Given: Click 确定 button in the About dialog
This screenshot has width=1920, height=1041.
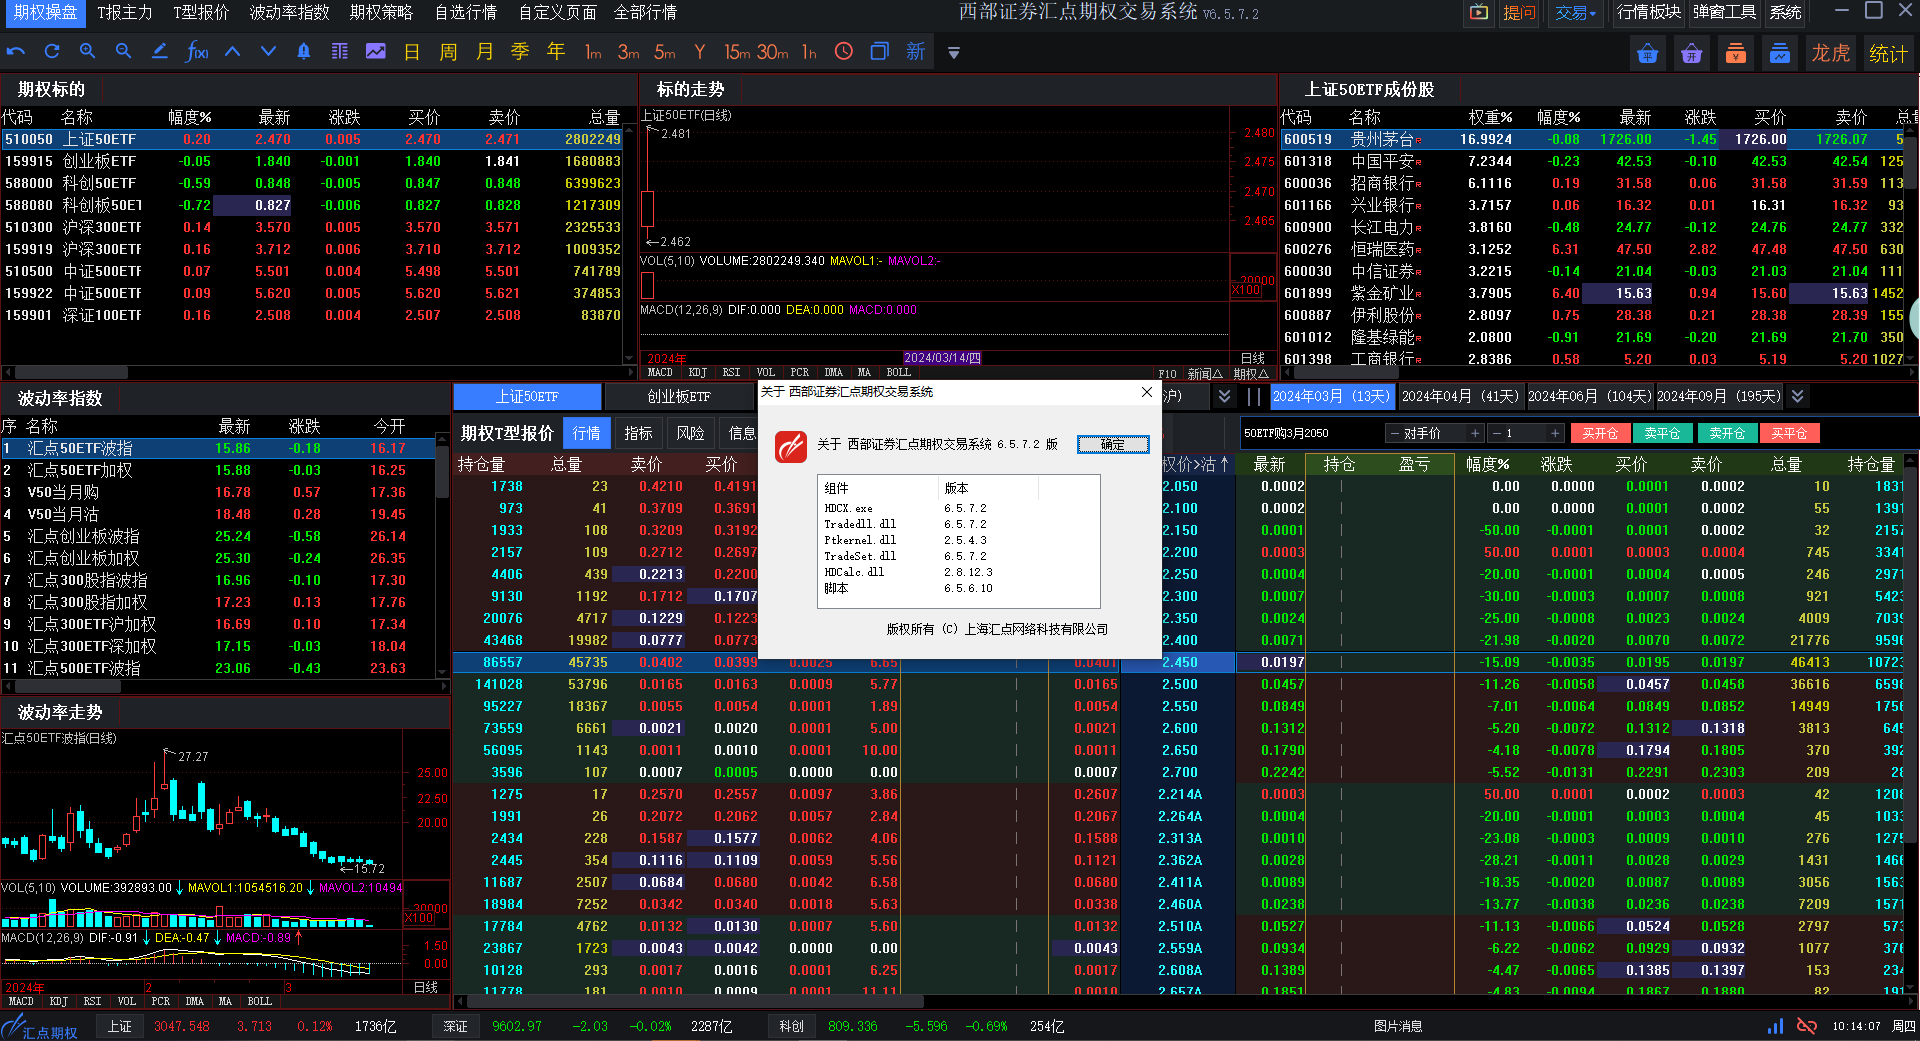Looking at the screenshot, I should point(1112,445).
